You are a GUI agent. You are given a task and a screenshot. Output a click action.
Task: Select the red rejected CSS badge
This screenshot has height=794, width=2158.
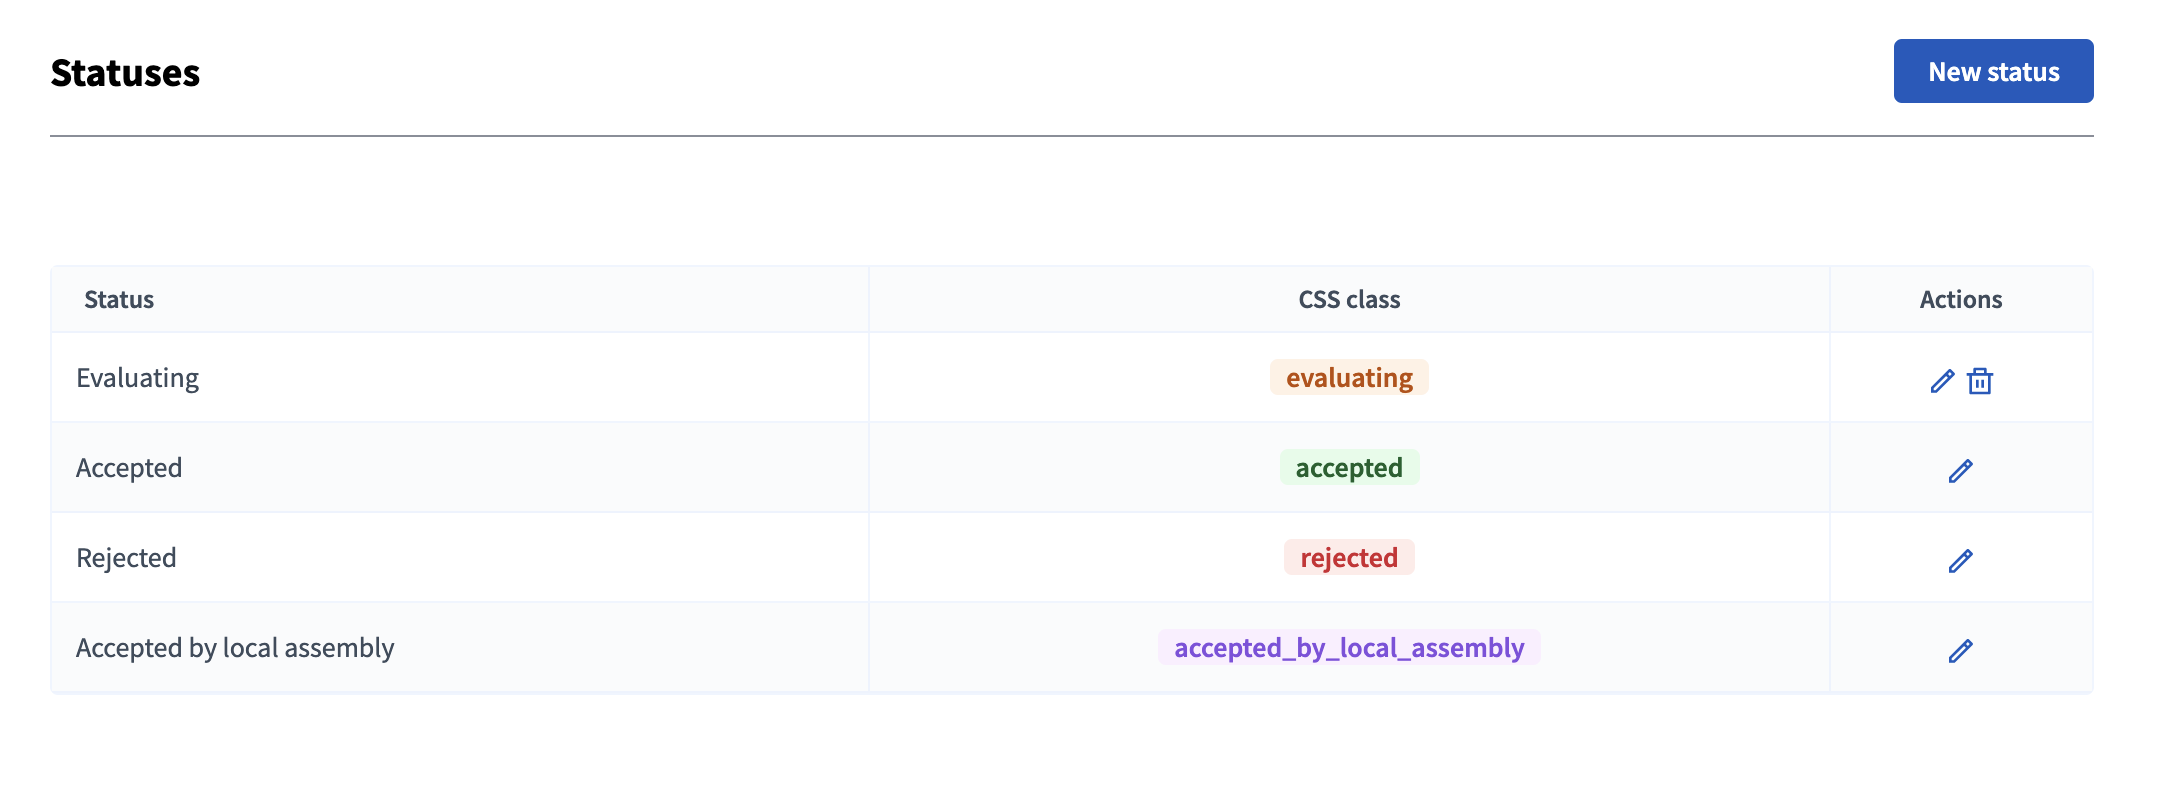pos(1348,558)
